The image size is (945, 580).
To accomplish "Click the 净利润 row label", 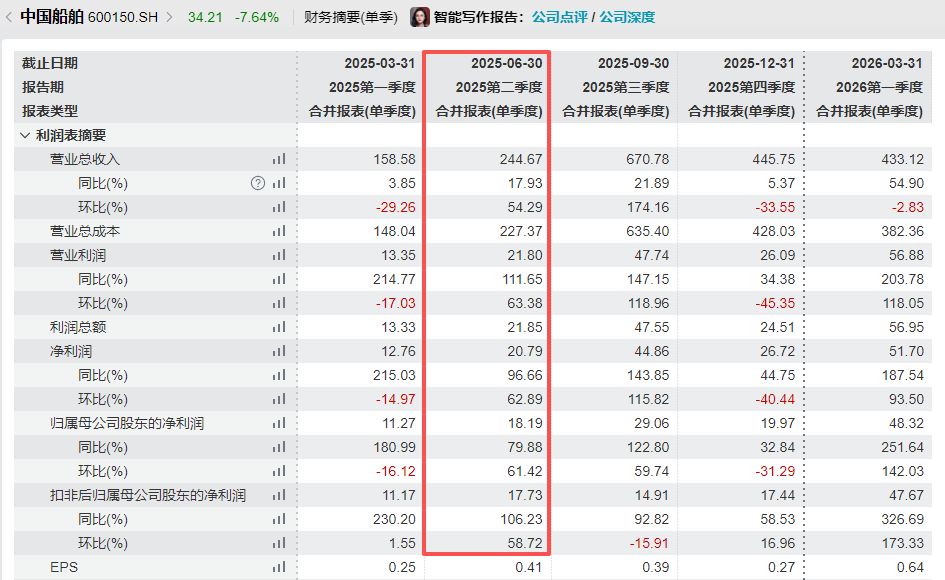I will [x=71, y=351].
